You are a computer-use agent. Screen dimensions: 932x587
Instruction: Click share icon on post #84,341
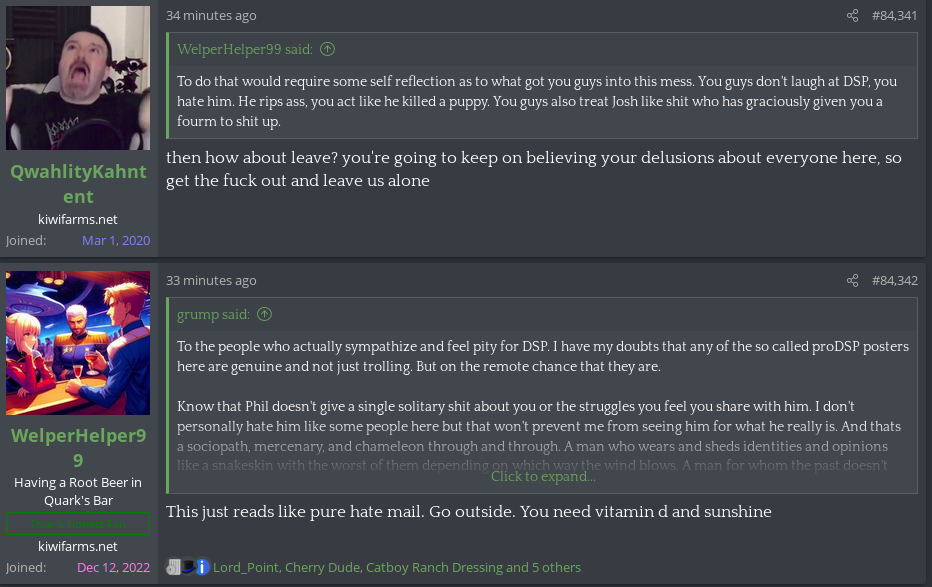[x=852, y=16]
